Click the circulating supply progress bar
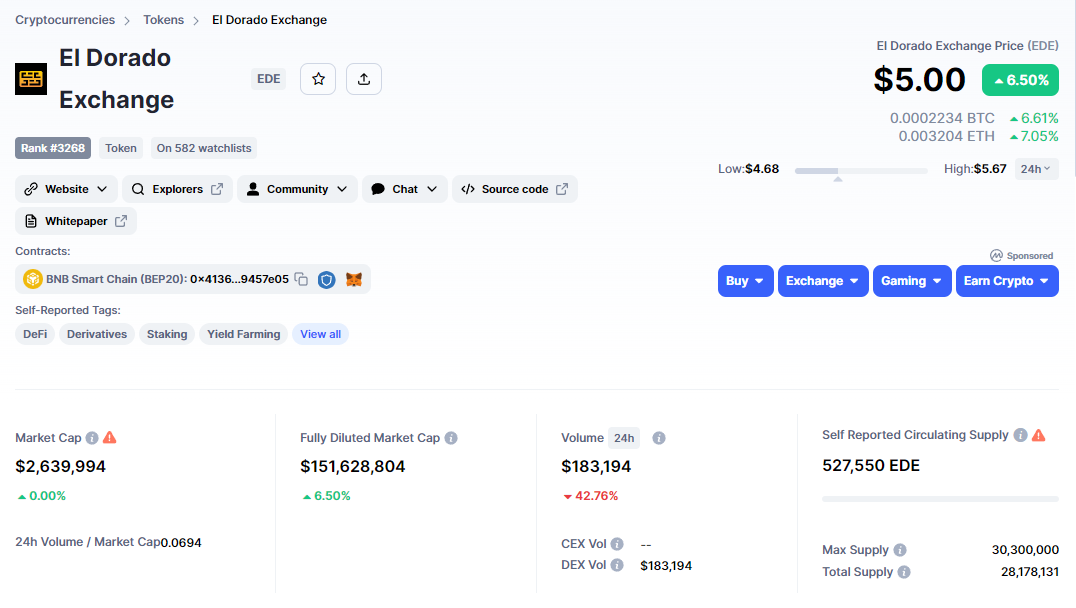Image resolution: width=1076 pixels, height=608 pixels. pyautogui.click(x=940, y=499)
